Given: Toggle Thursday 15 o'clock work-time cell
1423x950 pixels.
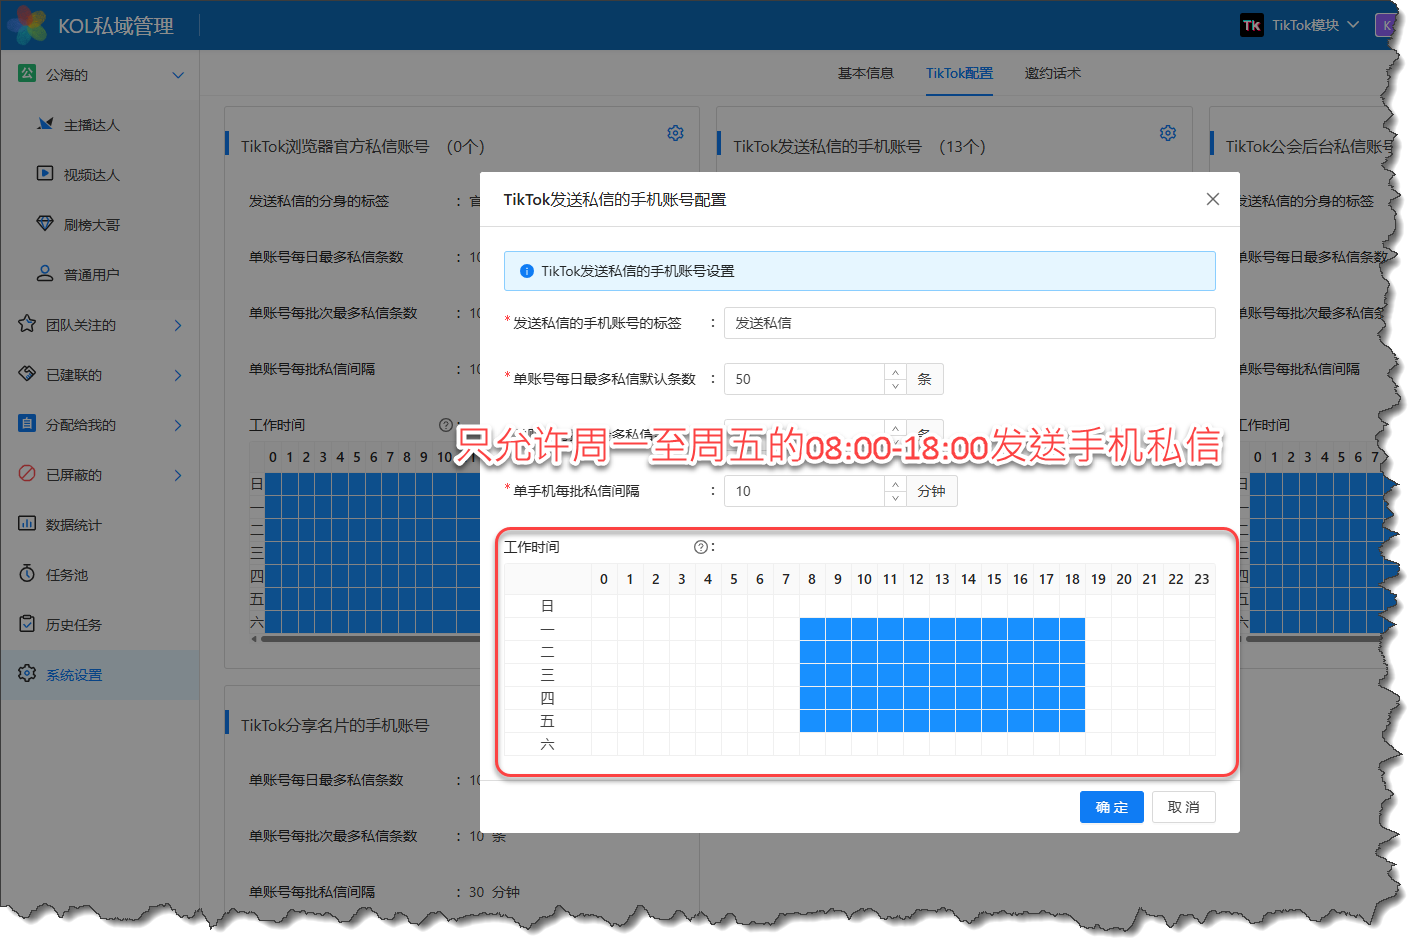Looking at the screenshot, I should [x=994, y=698].
